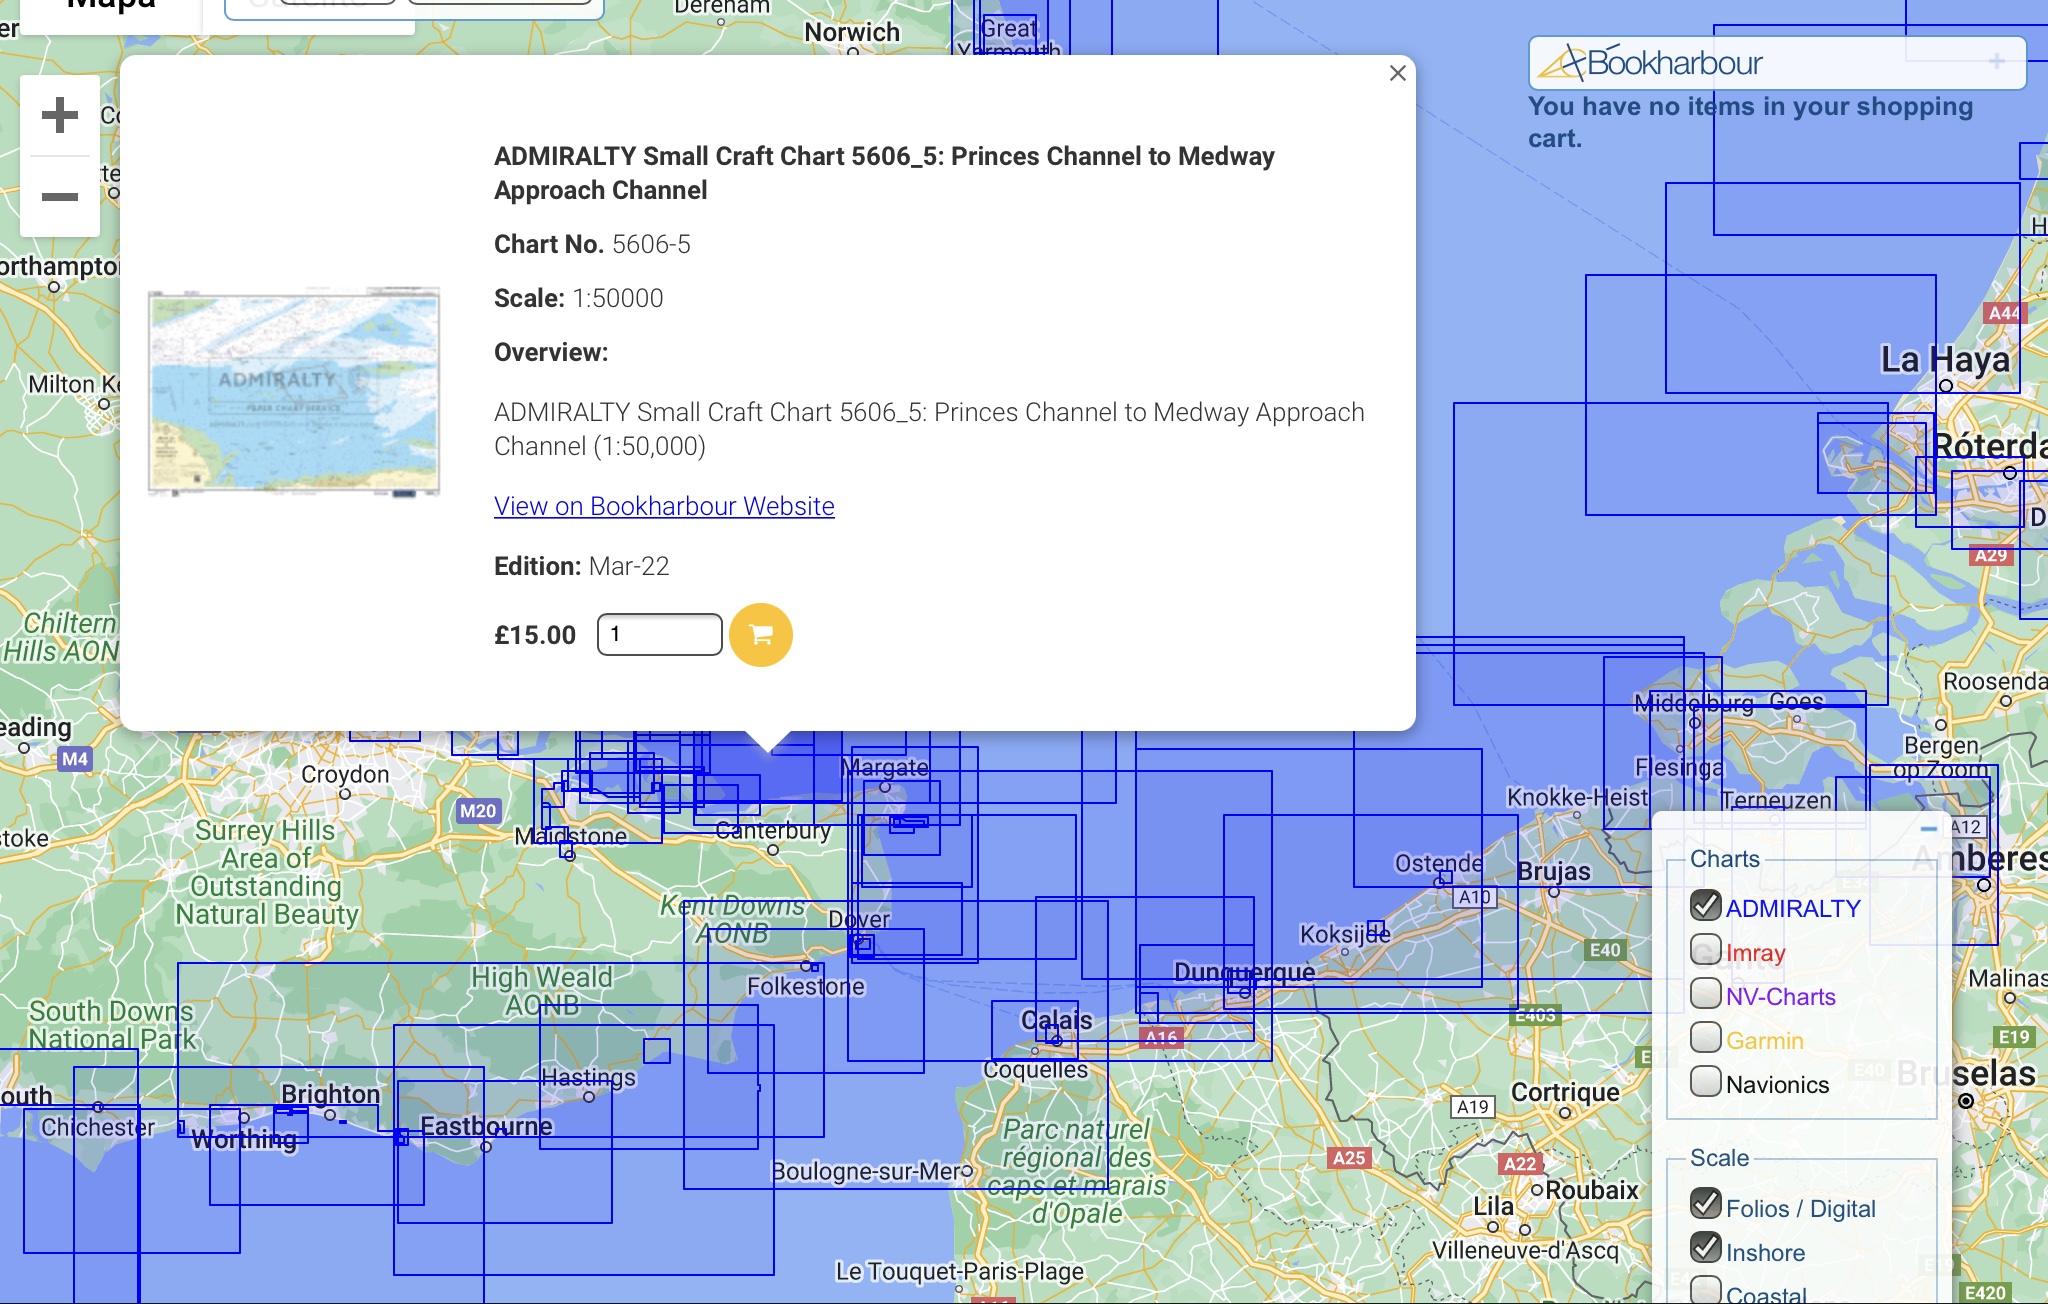This screenshot has width=2048, height=1304.
Task: Tick the Garmin charts option
Action: point(1705,1038)
